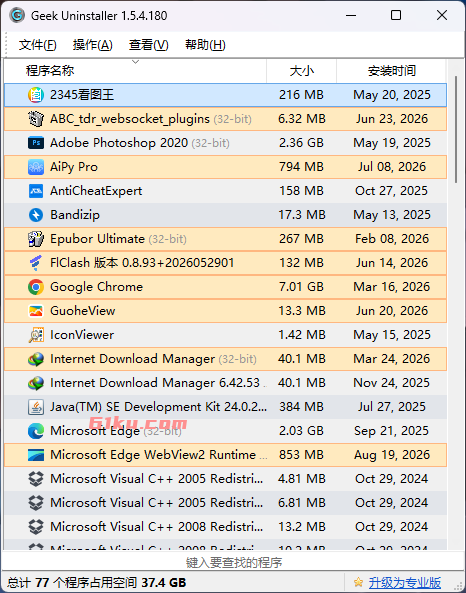Image resolution: width=466 pixels, height=593 pixels.
Task: Click the 384 MB size cell
Action: click(x=301, y=407)
